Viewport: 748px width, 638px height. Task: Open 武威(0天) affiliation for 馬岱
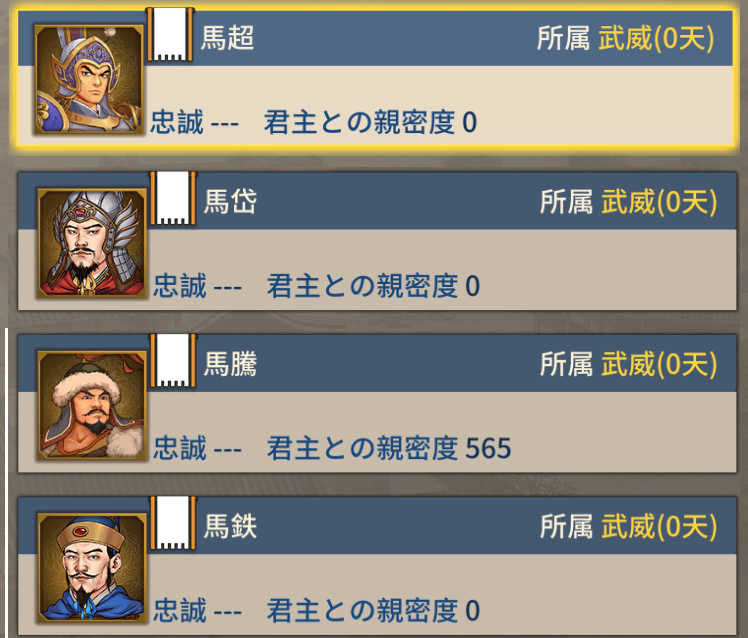659,202
